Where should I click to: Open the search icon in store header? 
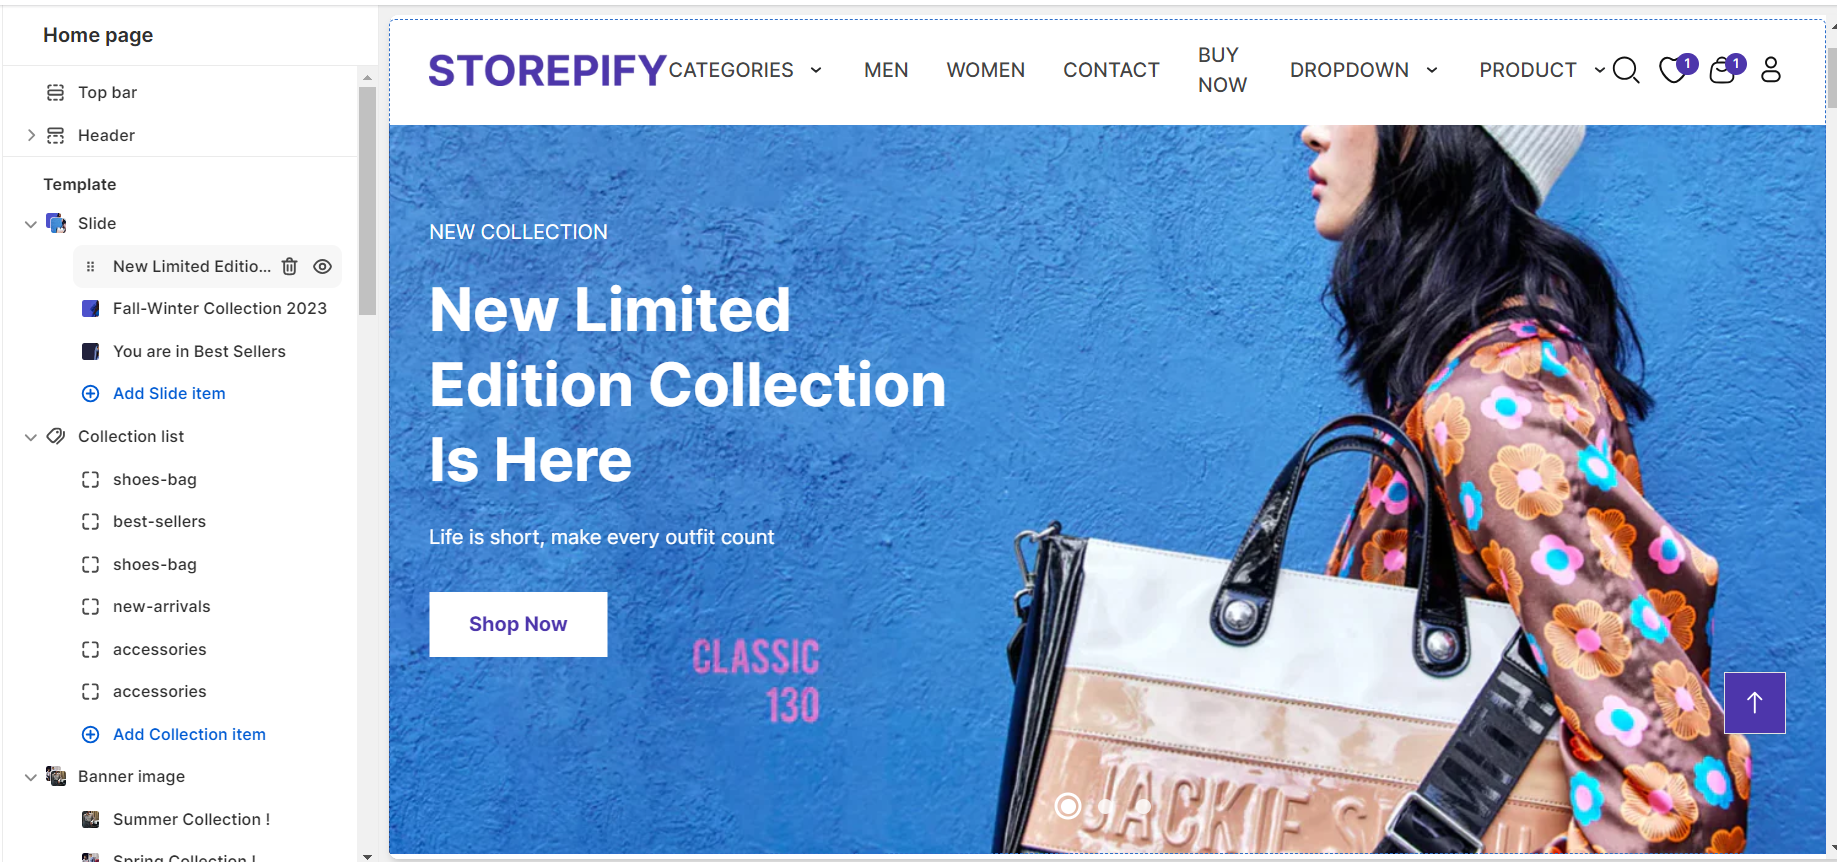click(x=1626, y=70)
